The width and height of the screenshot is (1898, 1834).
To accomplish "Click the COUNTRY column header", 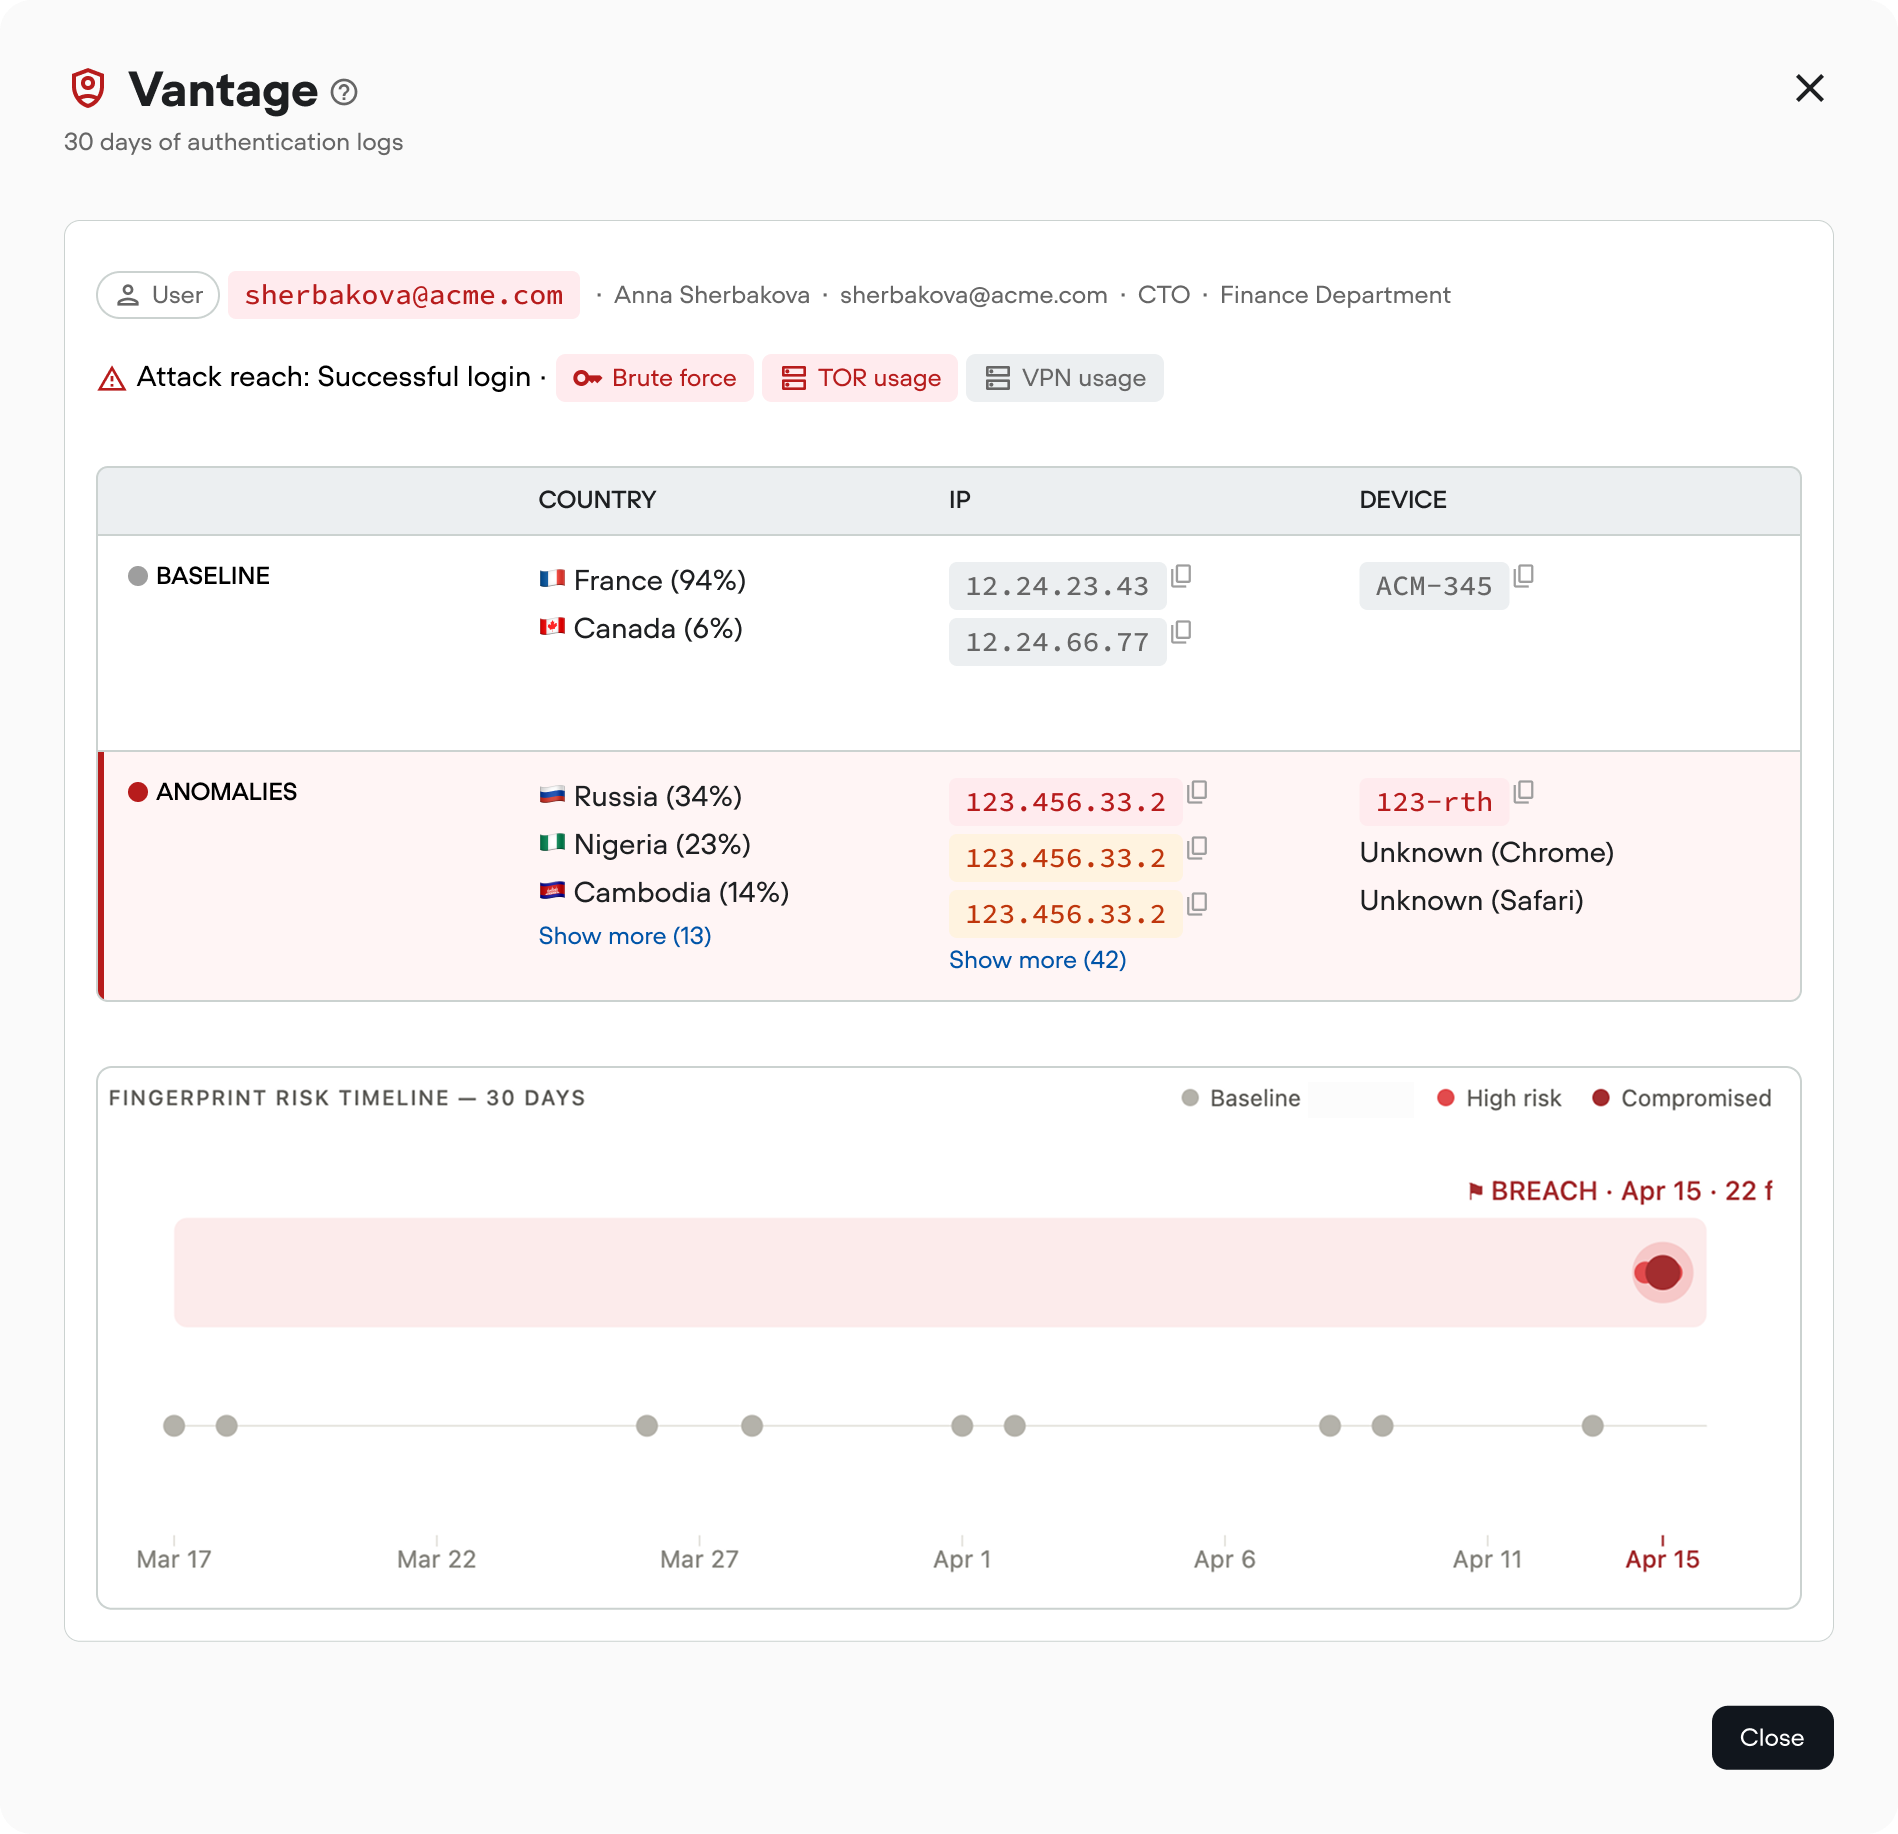I will click(597, 500).
